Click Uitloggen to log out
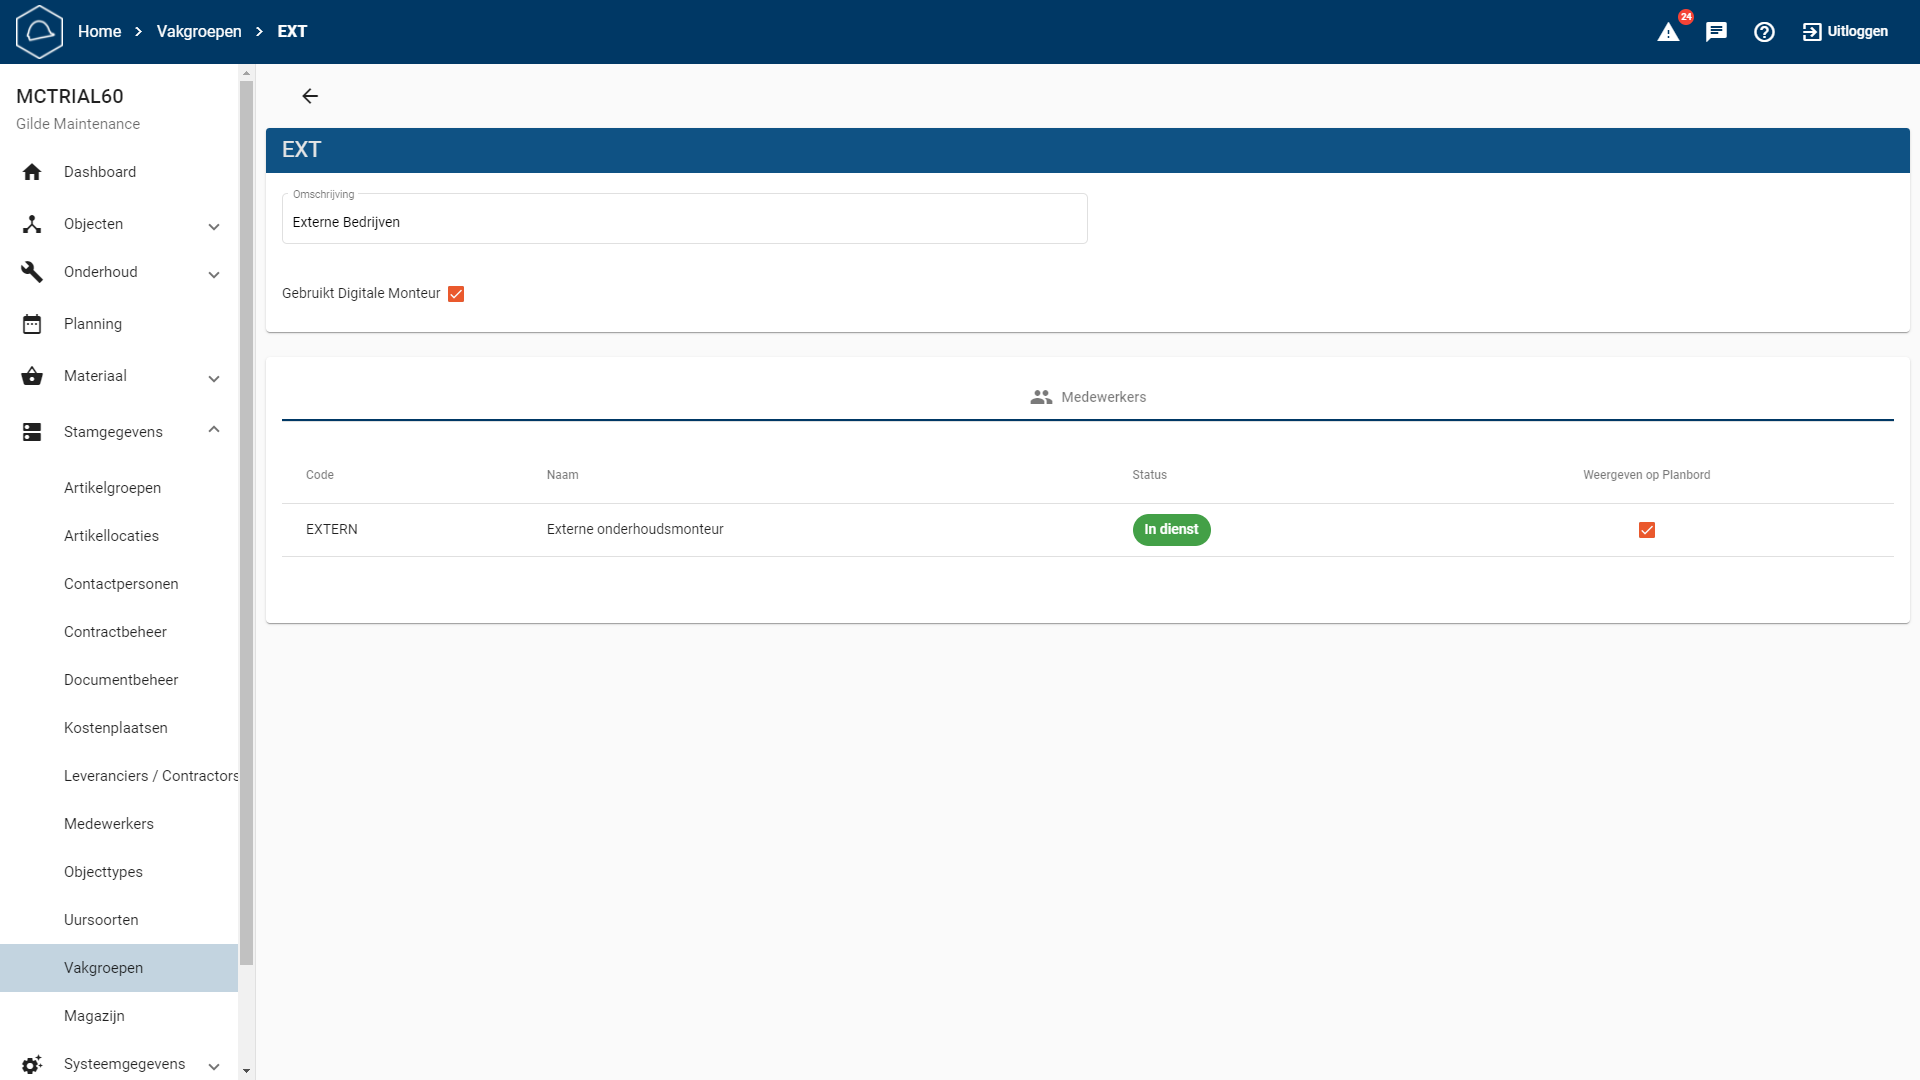The height and width of the screenshot is (1080, 1920). click(1845, 32)
